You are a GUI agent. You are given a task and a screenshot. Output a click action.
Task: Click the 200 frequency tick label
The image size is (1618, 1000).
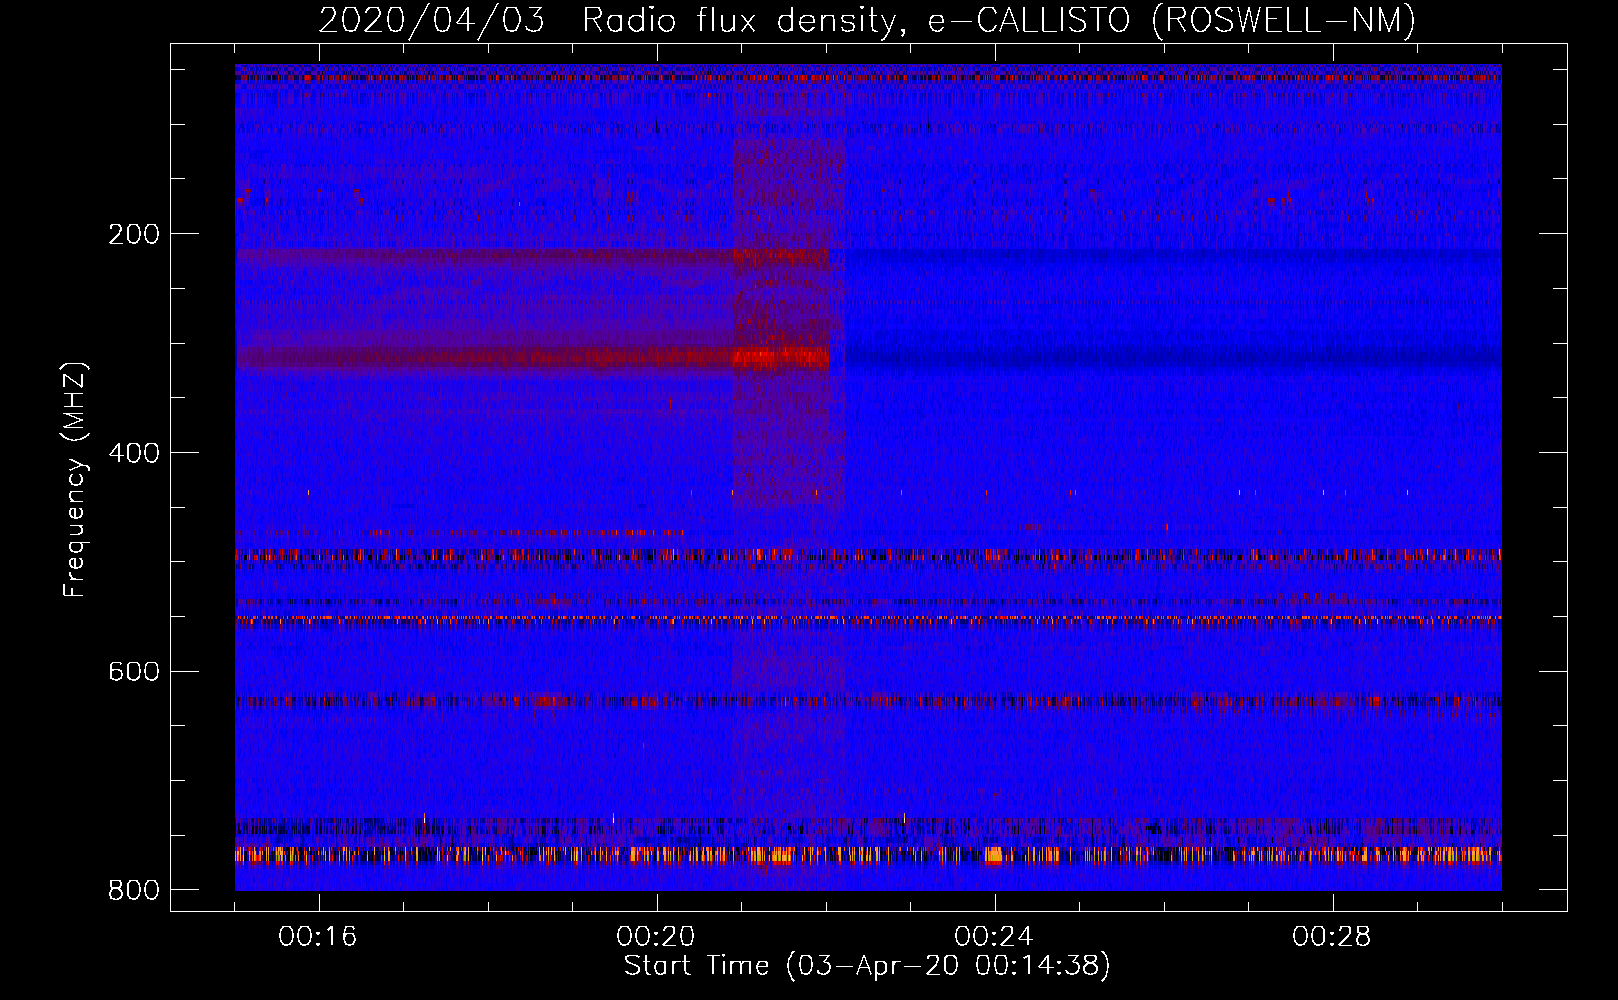tap(134, 234)
